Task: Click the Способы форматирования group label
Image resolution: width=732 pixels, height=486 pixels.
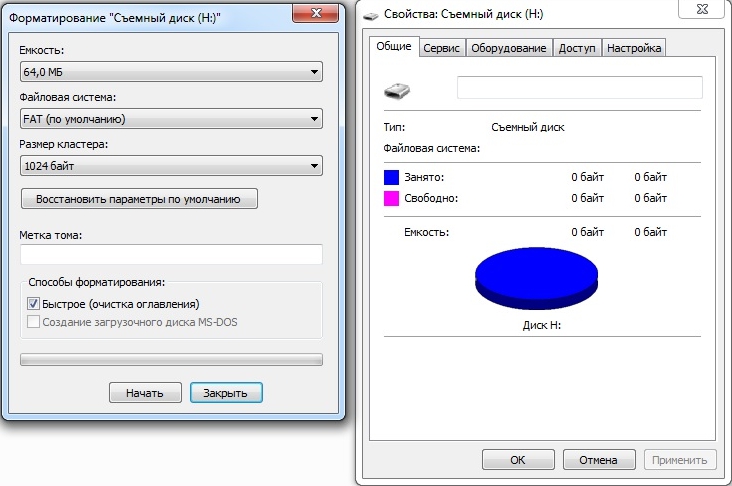Action: click(x=97, y=282)
